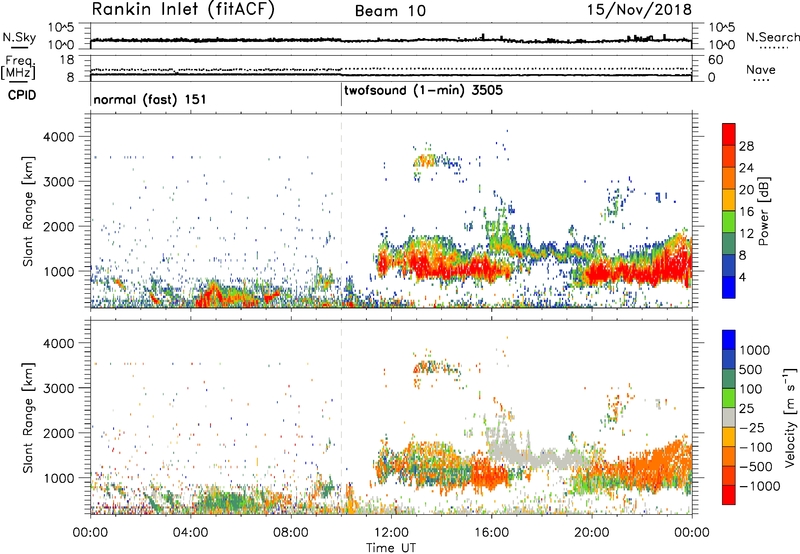This screenshot has width=800, height=554.
Task: Click the '08:00' time axis tick label
Action: (x=291, y=532)
